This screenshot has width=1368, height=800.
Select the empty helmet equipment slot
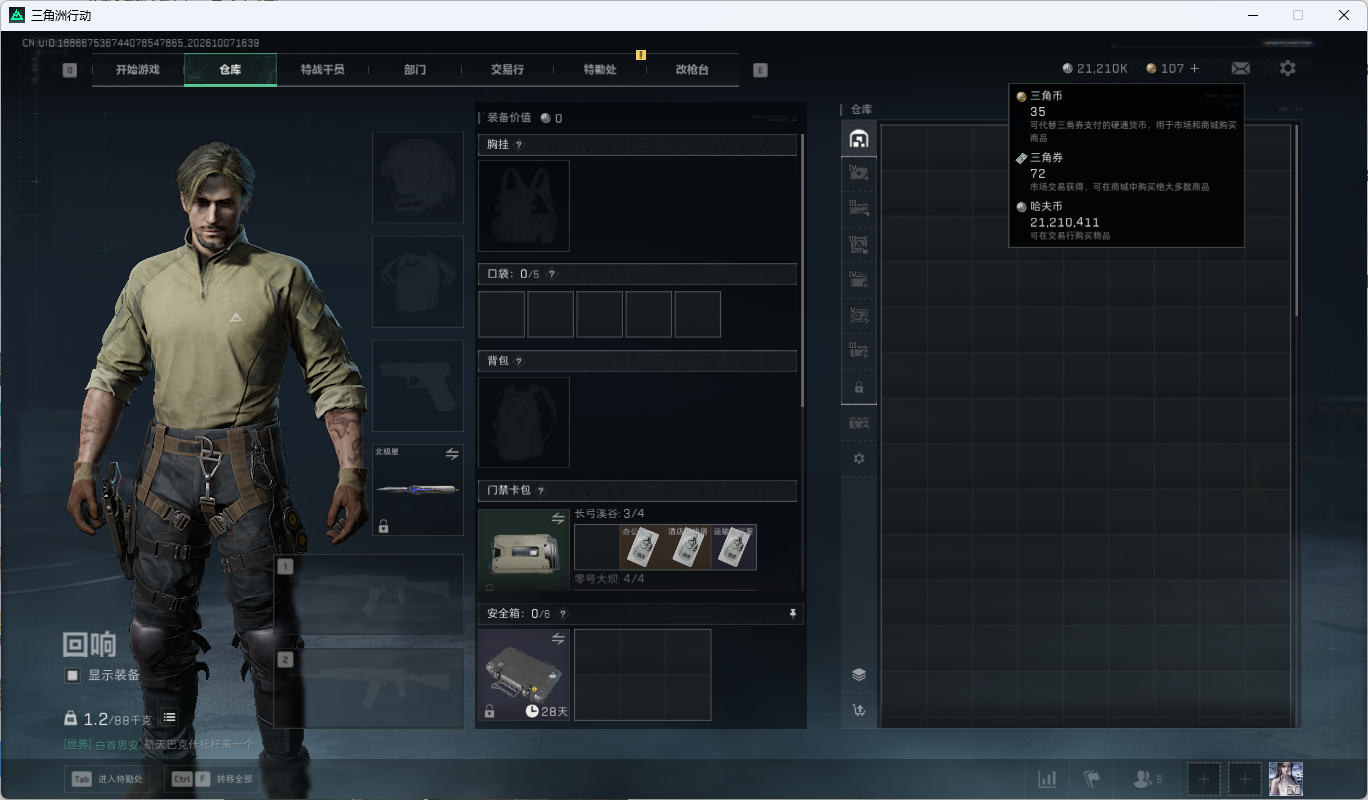[418, 178]
